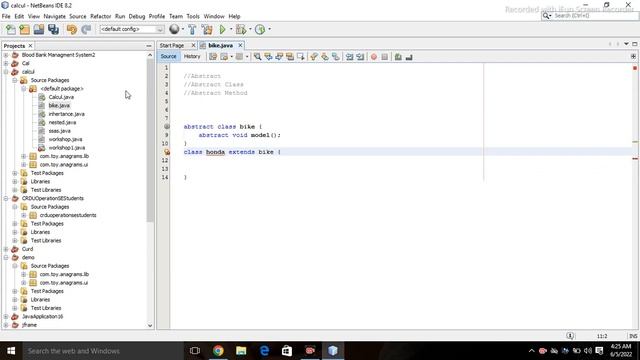Viewport: 640px width, 360px height.
Task: Click Find Selection magnifier icon in editor toolbar
Action: click(x=257, y=57)
